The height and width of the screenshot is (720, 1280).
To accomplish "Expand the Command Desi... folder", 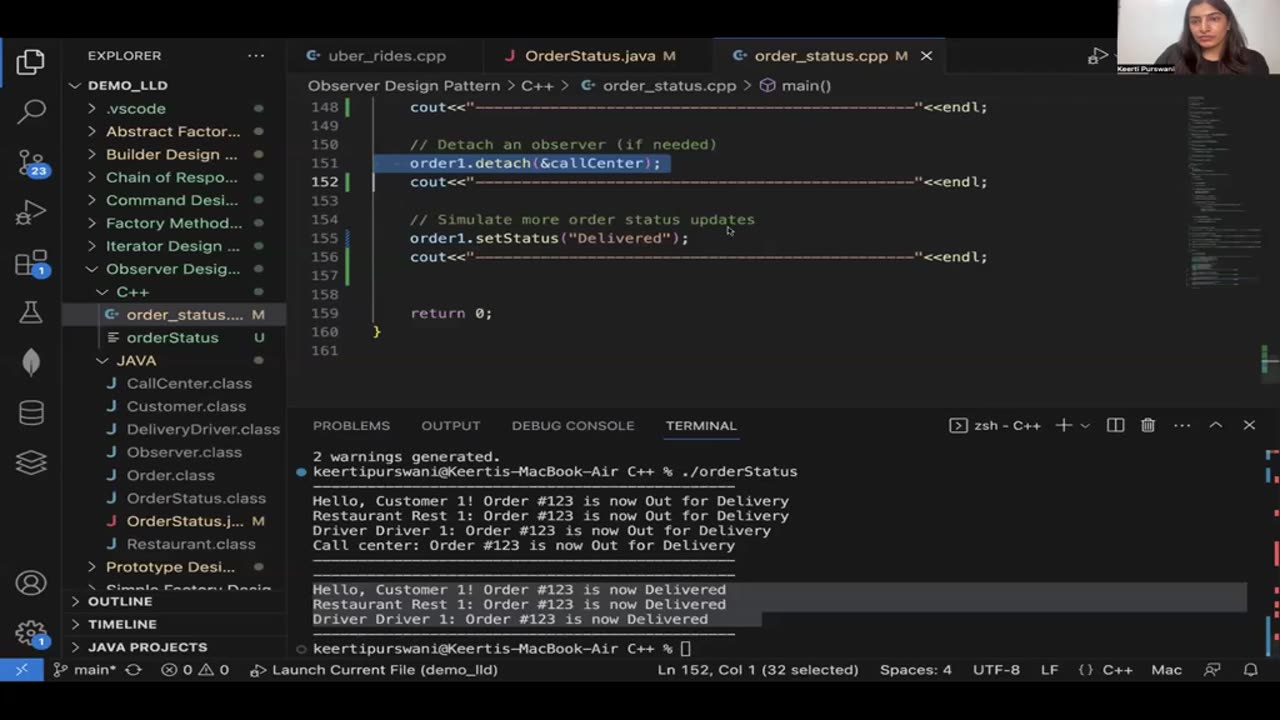I will tap(172, 200).
